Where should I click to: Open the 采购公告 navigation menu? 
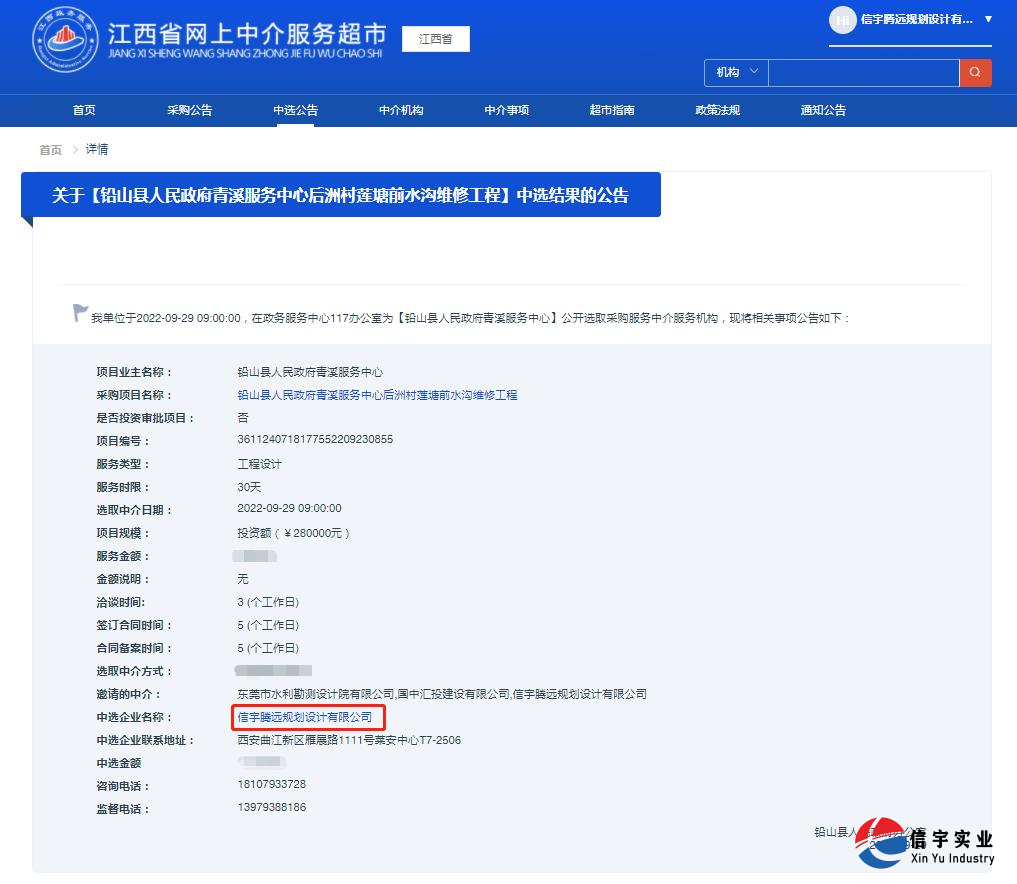tap(189, 110)
